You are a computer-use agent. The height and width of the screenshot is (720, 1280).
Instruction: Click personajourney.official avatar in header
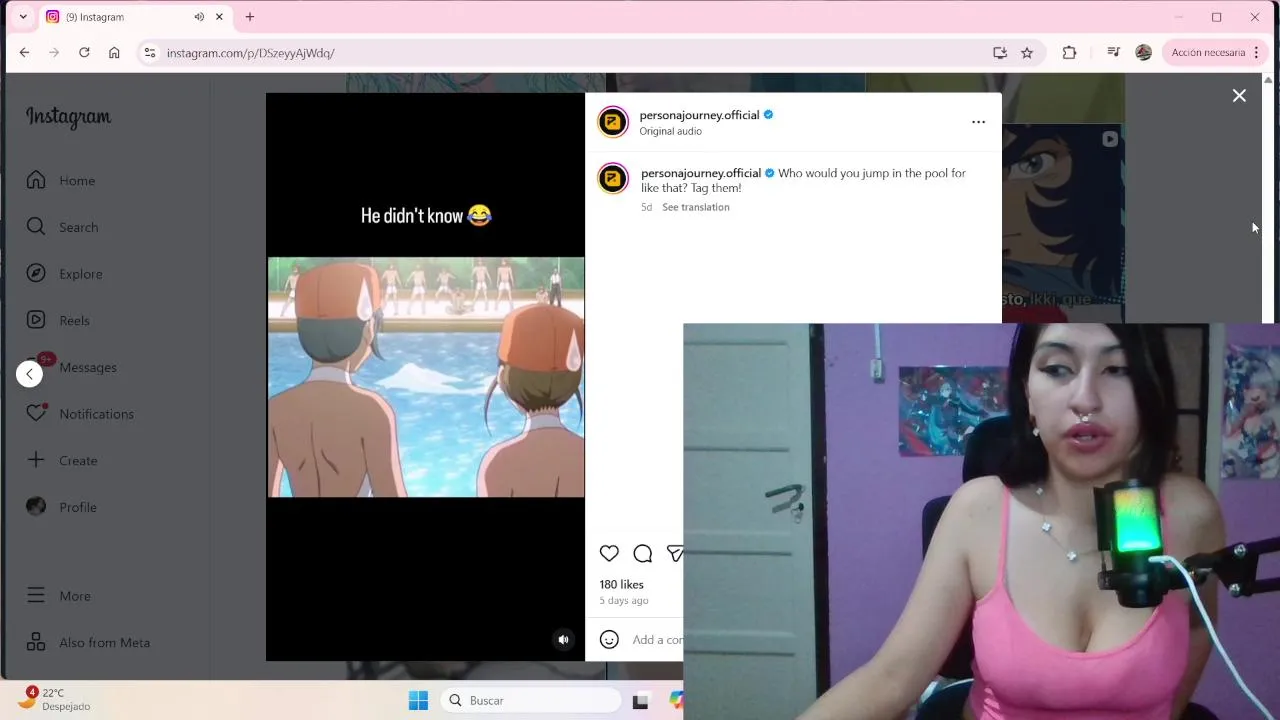coord(613,122)
